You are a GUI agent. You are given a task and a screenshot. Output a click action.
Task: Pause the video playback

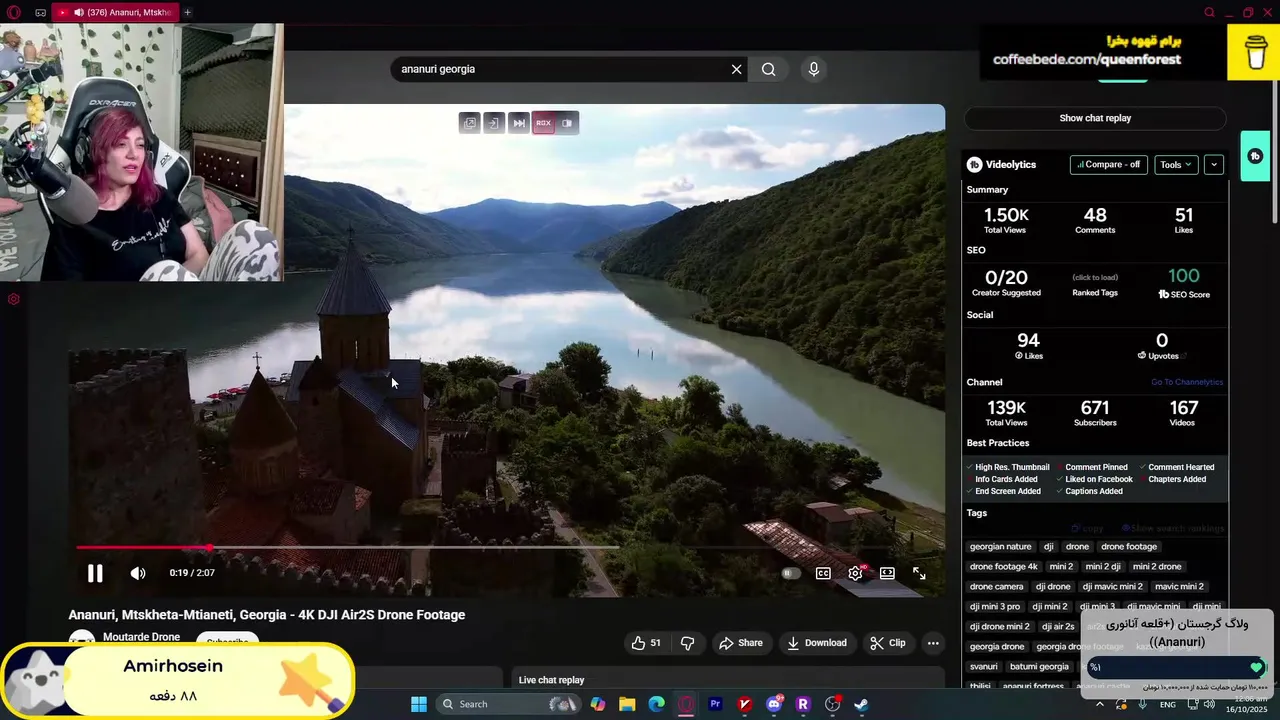95,573
